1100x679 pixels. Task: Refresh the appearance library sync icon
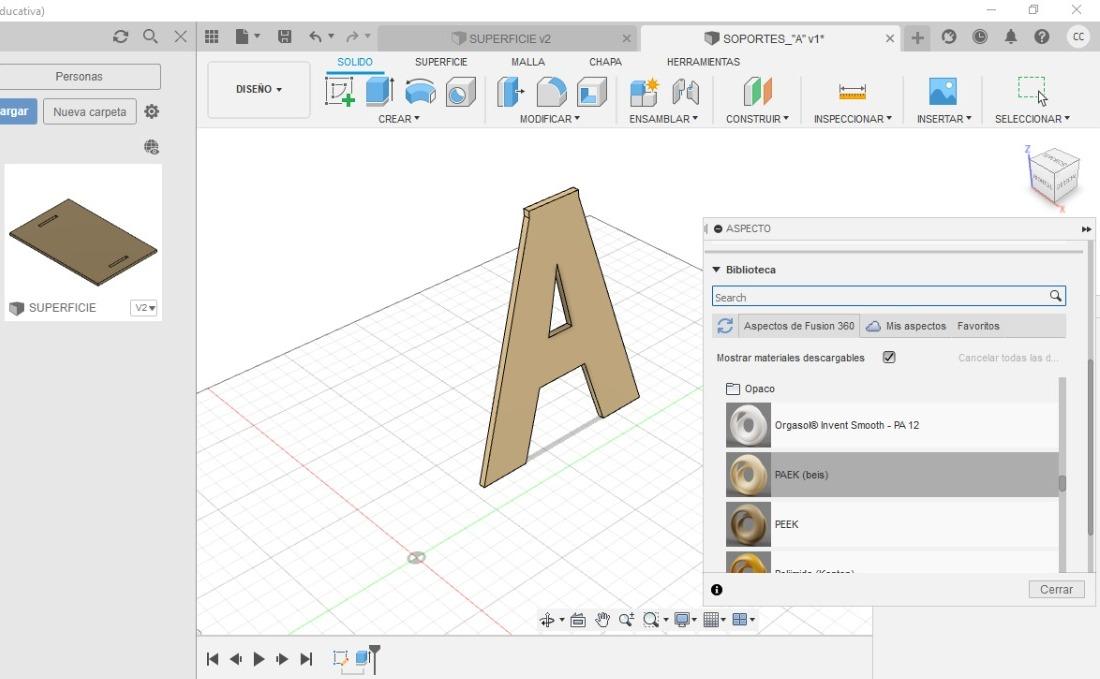(725, 326)
